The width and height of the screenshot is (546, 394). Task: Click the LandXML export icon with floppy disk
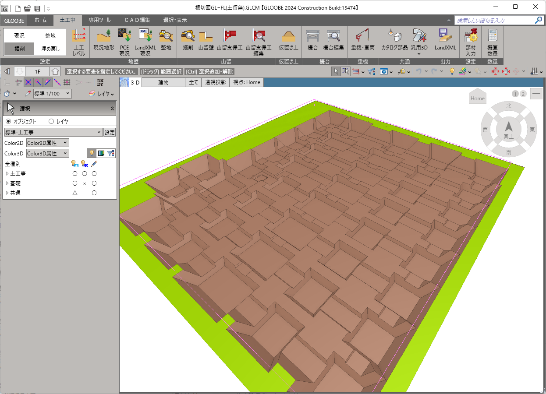(445, 39)
